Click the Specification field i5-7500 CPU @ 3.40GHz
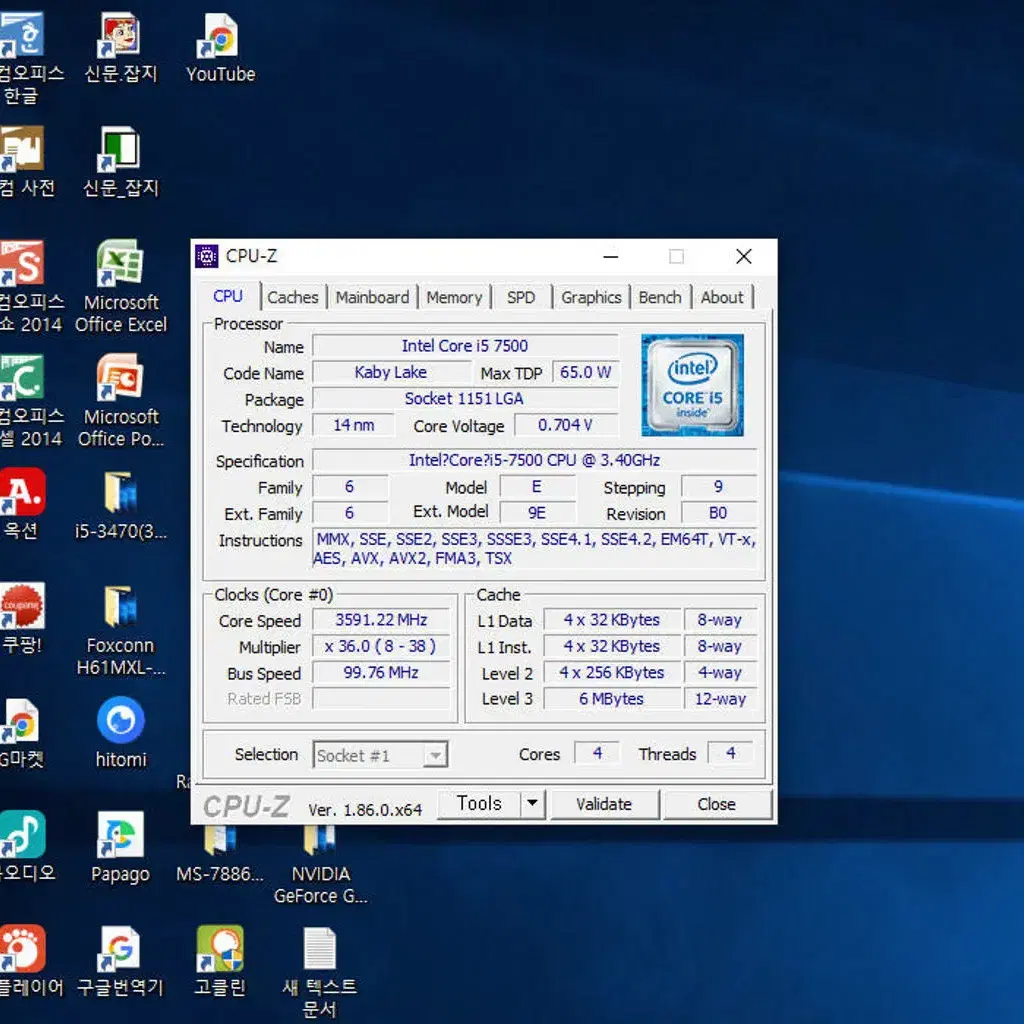1024x1024 pixels. coord(534,460)
